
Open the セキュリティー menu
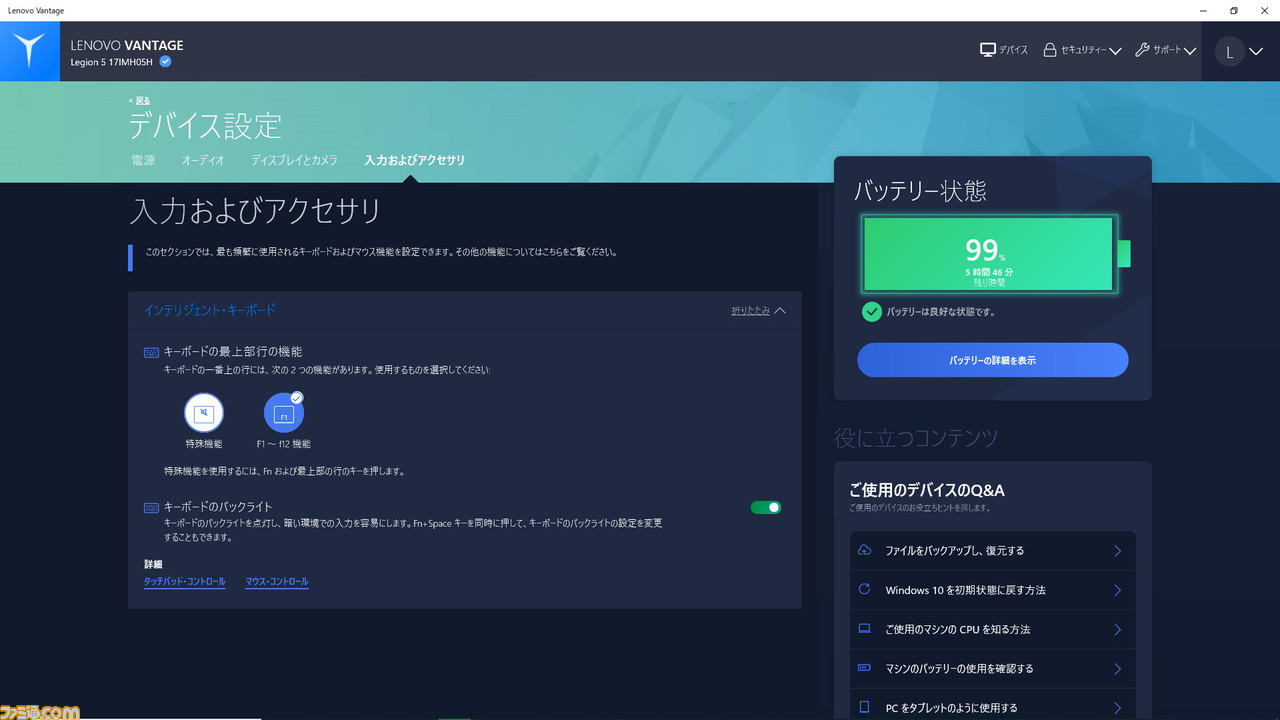tap(1082, 50)
